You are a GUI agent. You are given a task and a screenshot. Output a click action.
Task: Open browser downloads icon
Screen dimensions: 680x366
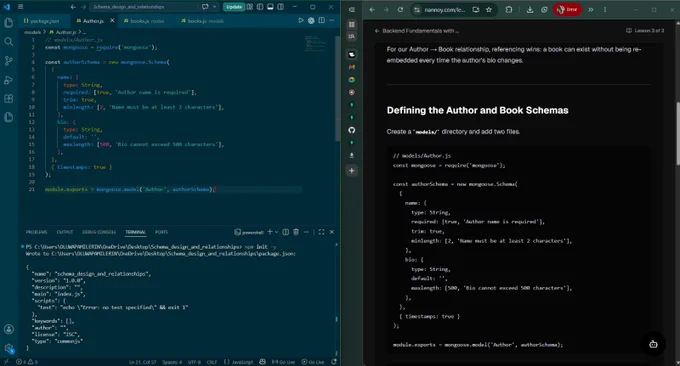tap(530, 10)
